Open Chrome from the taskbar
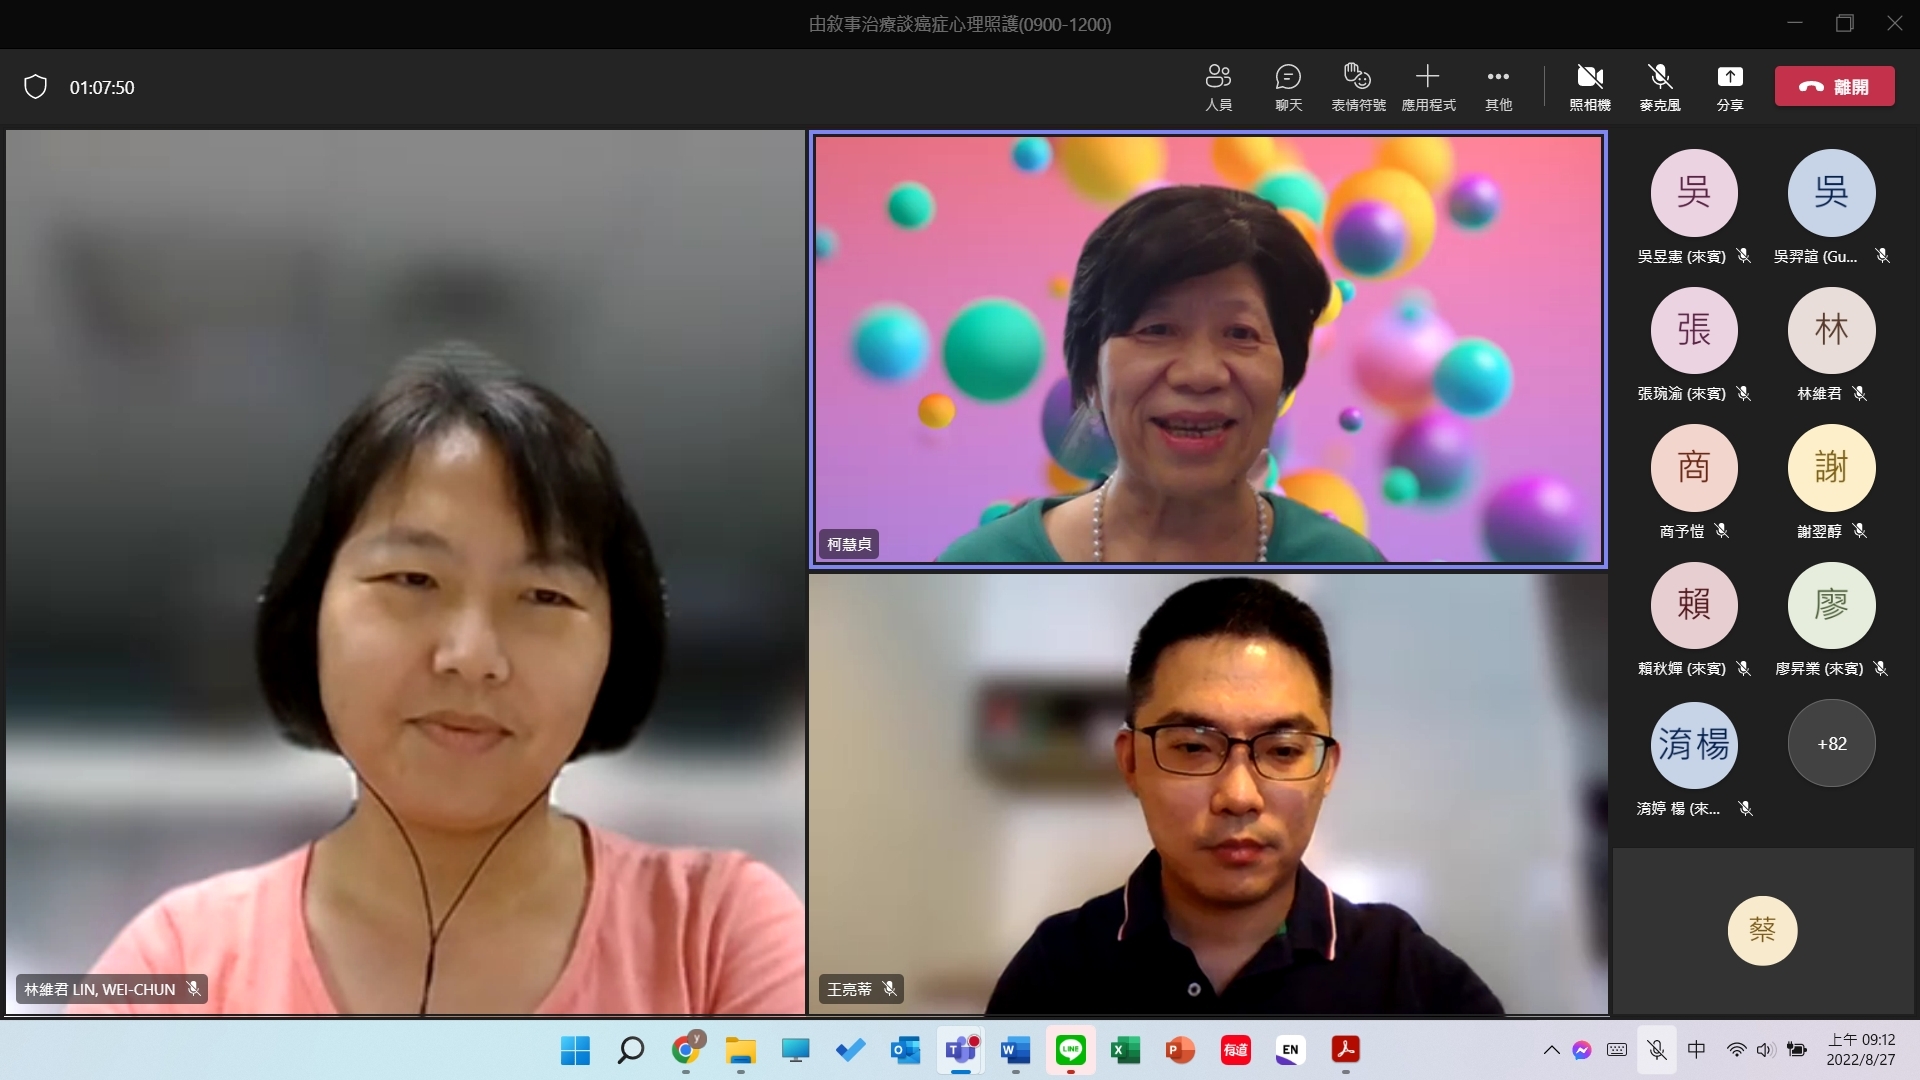 (686, 1050)
